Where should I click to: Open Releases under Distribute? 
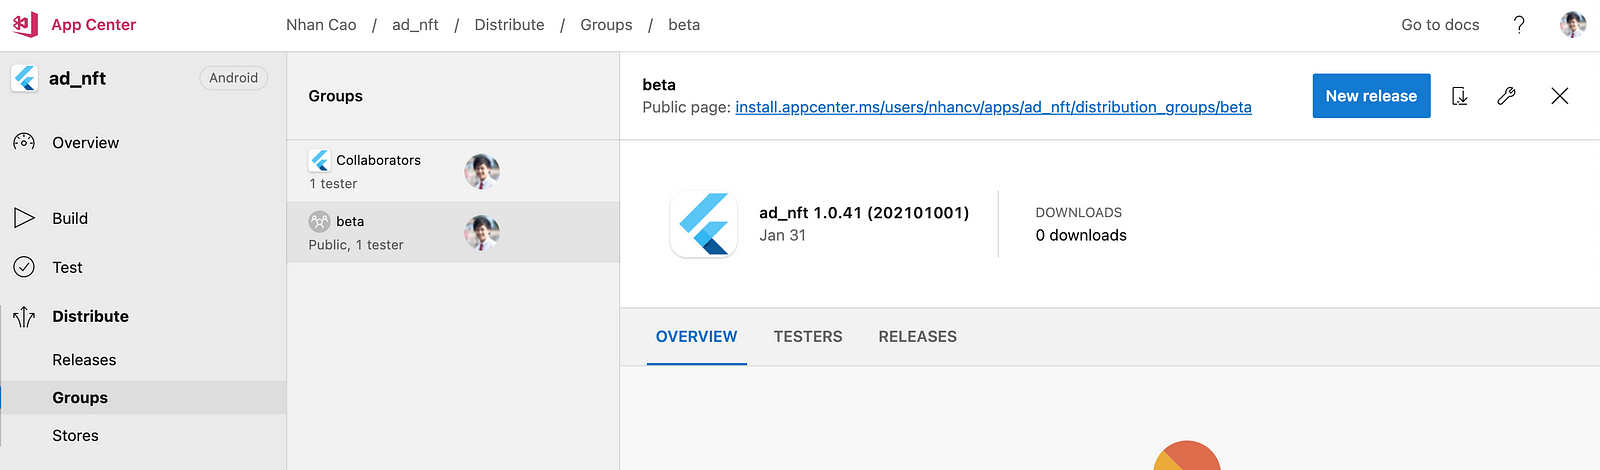coord(84,360)
